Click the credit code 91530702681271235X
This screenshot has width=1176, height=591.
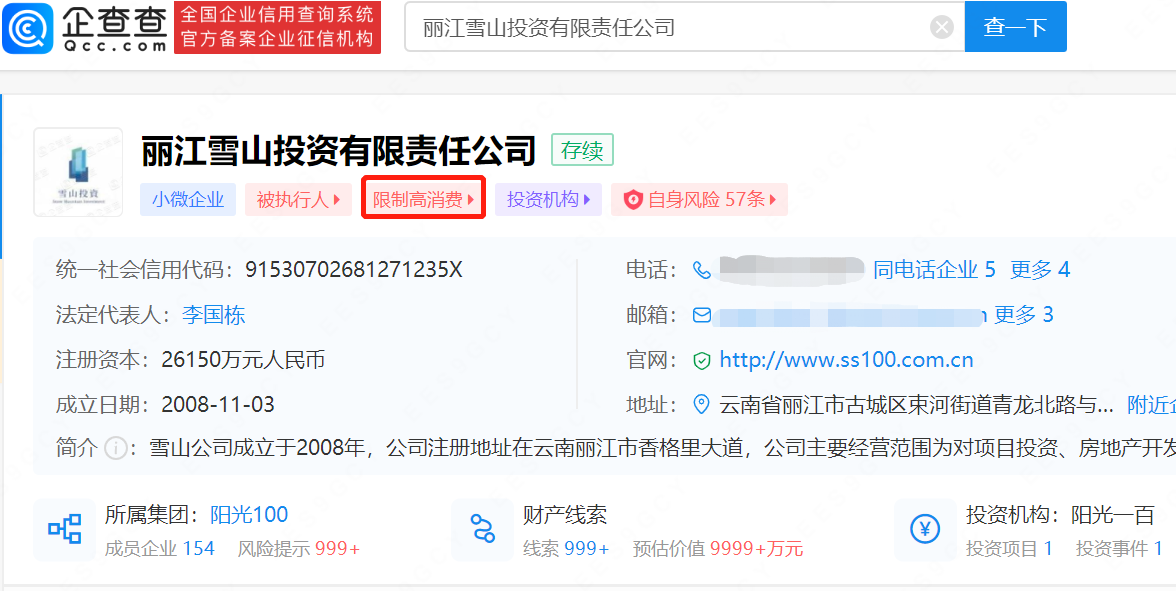tap(354, 270)
